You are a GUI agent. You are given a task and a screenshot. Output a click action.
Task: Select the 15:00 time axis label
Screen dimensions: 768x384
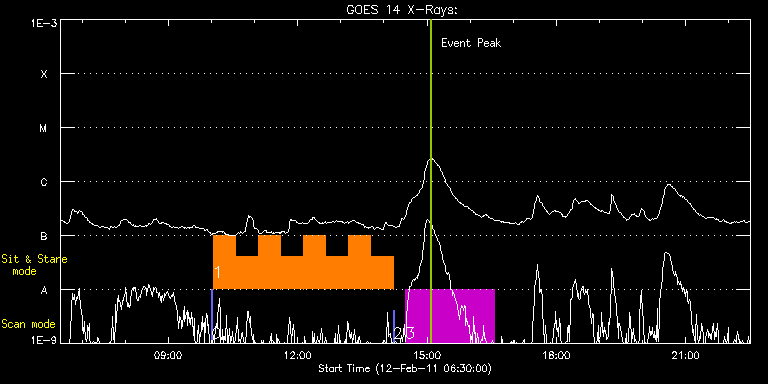(427, 355)
